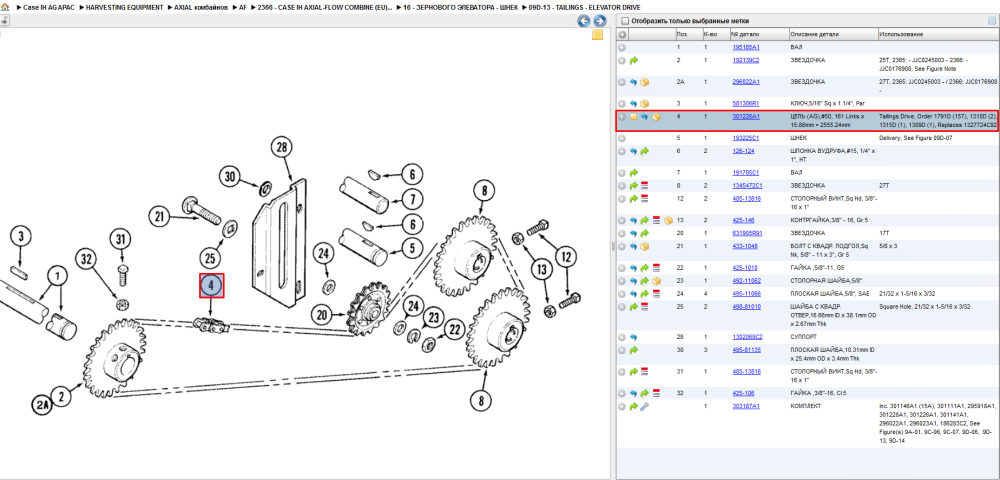
Task: Click red list icon in row 425-1010
Action: (656, 268)
